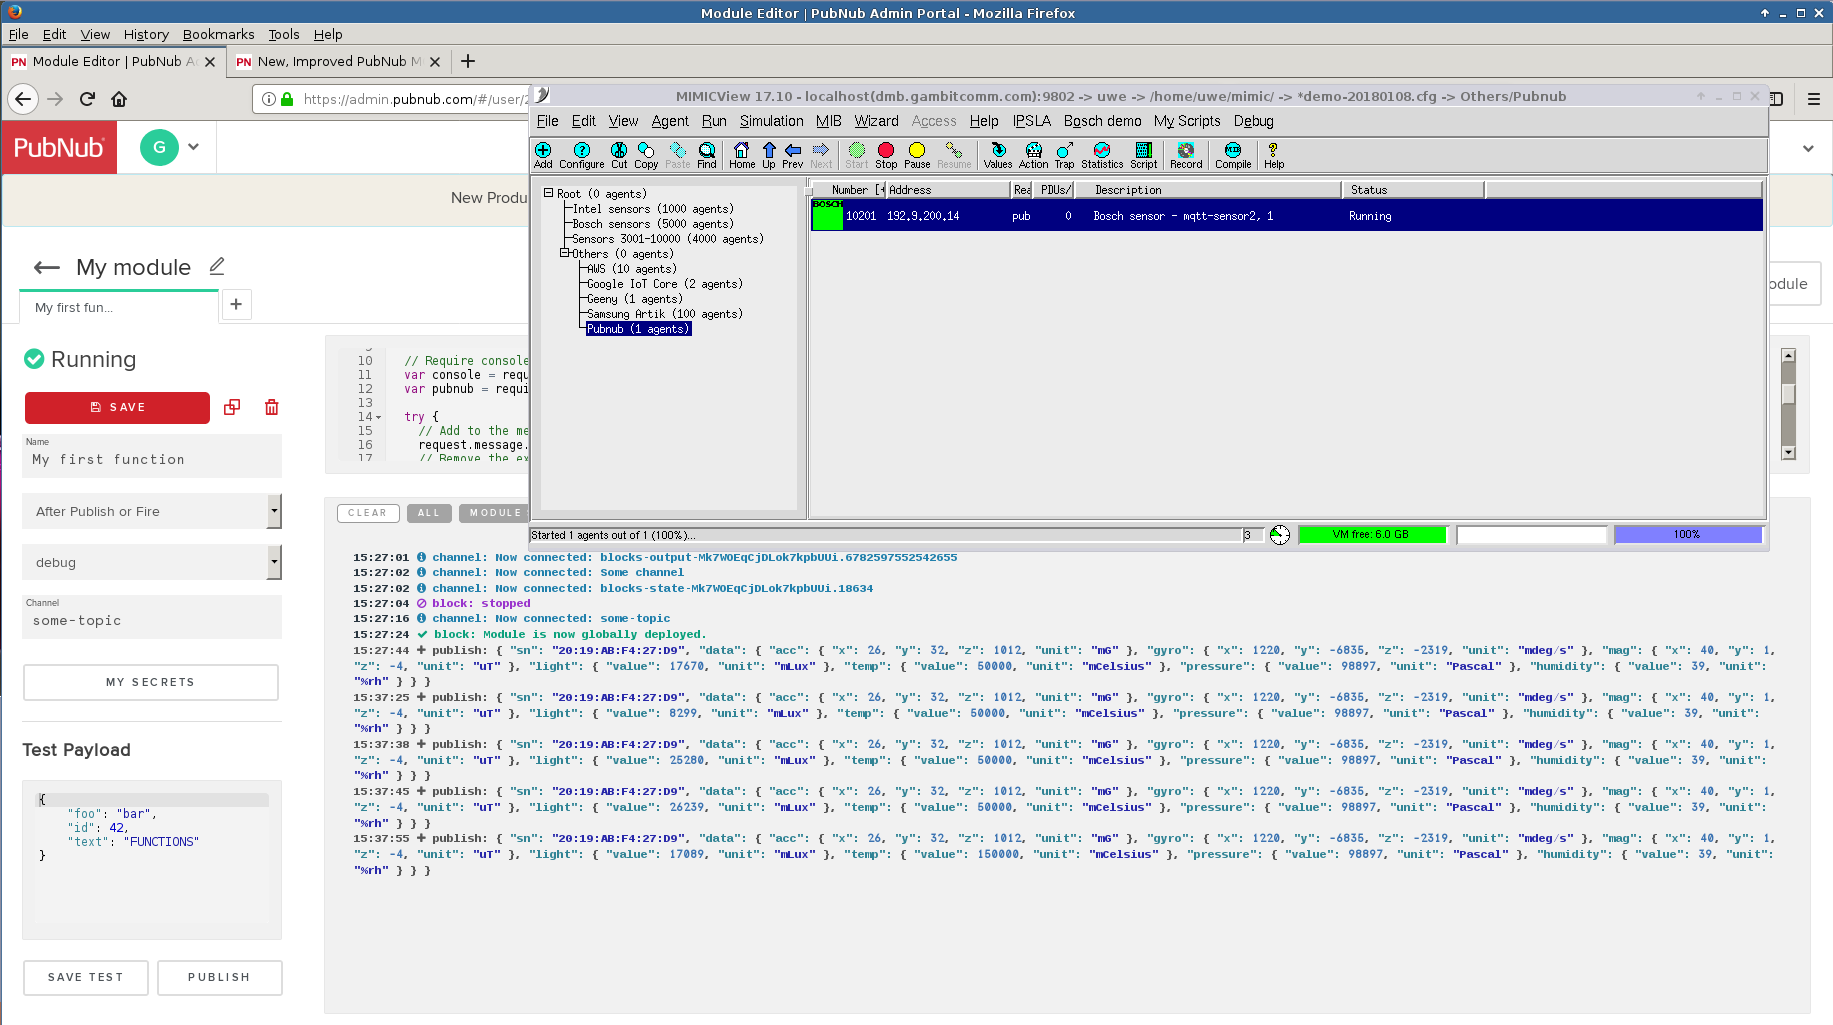
Task: Open the account dropdown next to G avatar
Action: click(x=193, y=147)
